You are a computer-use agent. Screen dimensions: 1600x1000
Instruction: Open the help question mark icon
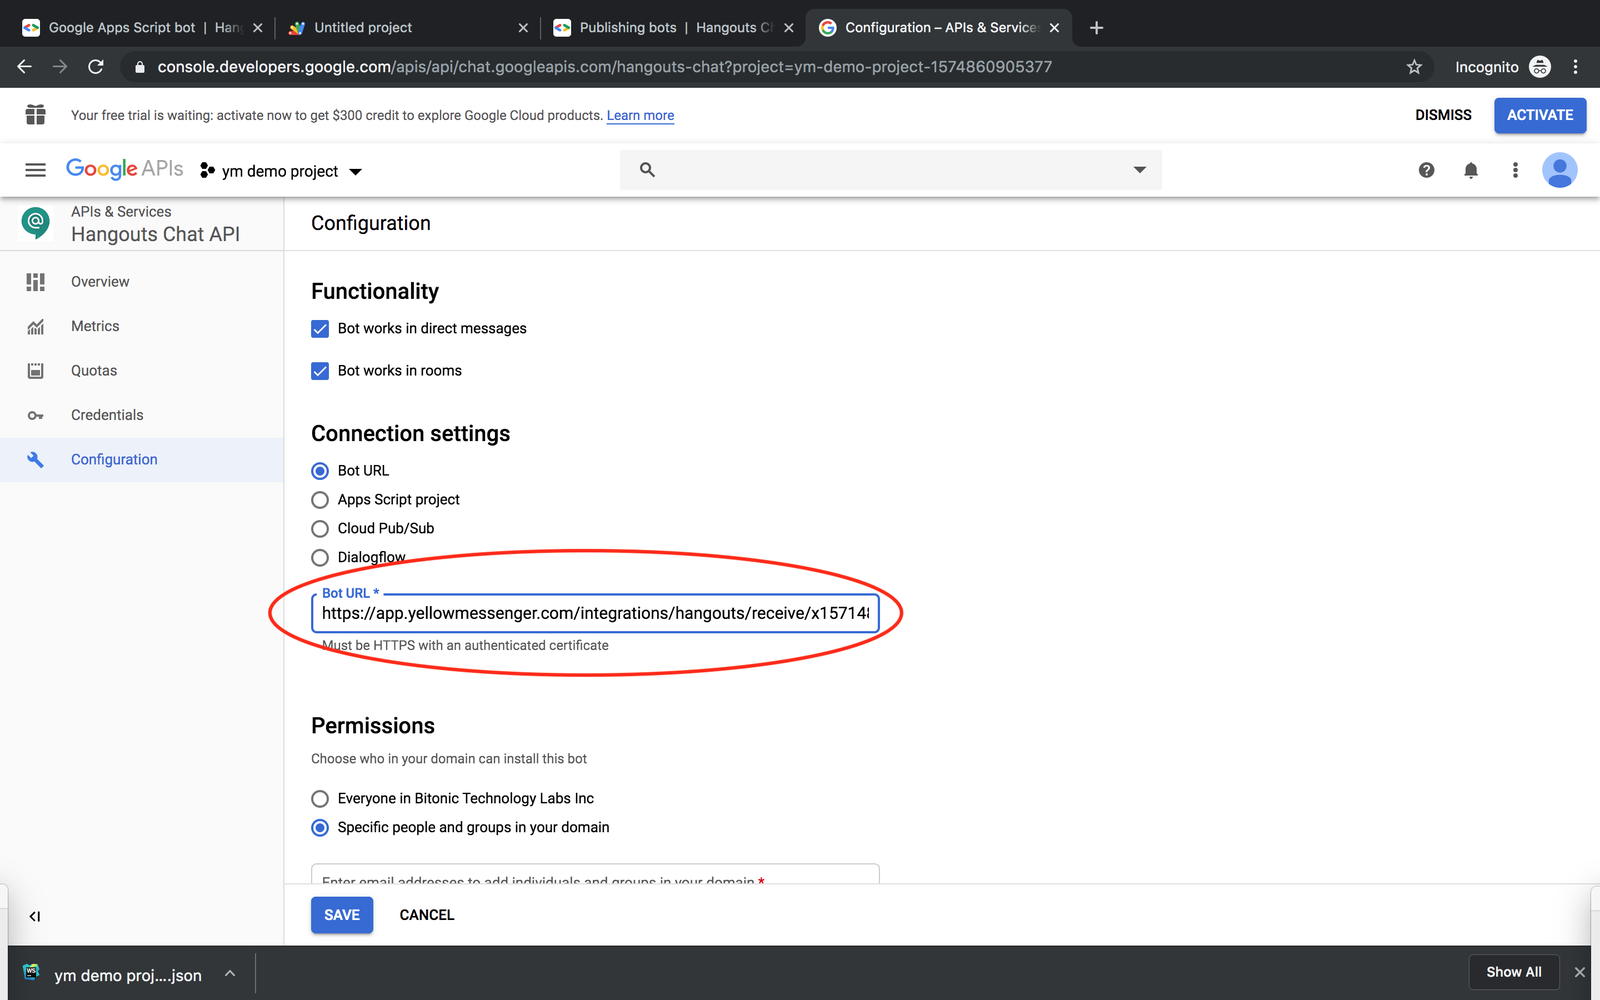[x=1426, y=170]
